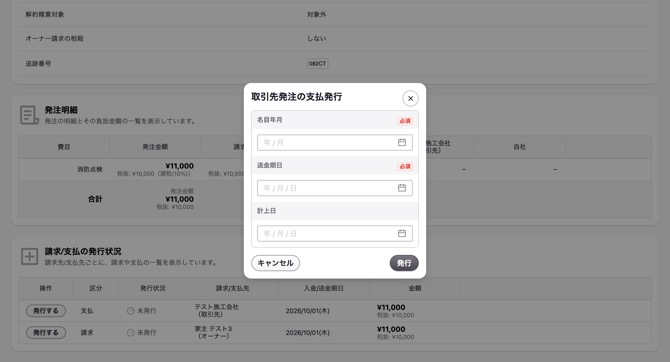This screenshot has height=362, width=670.
Task: Click 対象外 value text
Action: (316, 15)
